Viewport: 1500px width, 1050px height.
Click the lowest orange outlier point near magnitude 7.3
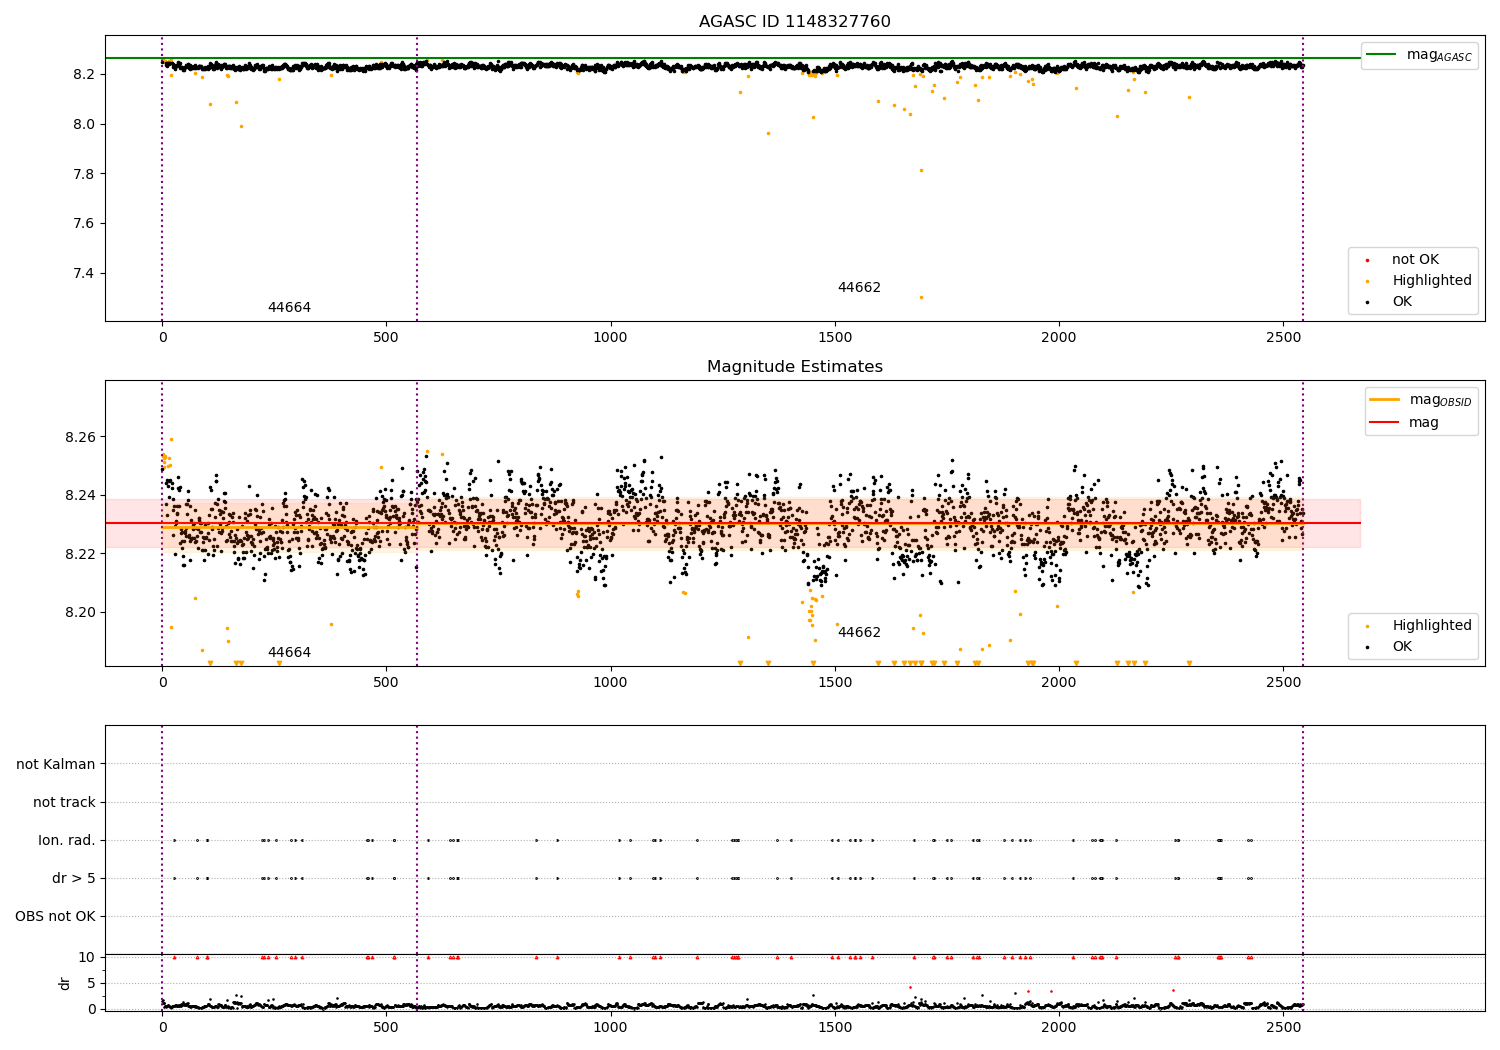coord(921,297)
